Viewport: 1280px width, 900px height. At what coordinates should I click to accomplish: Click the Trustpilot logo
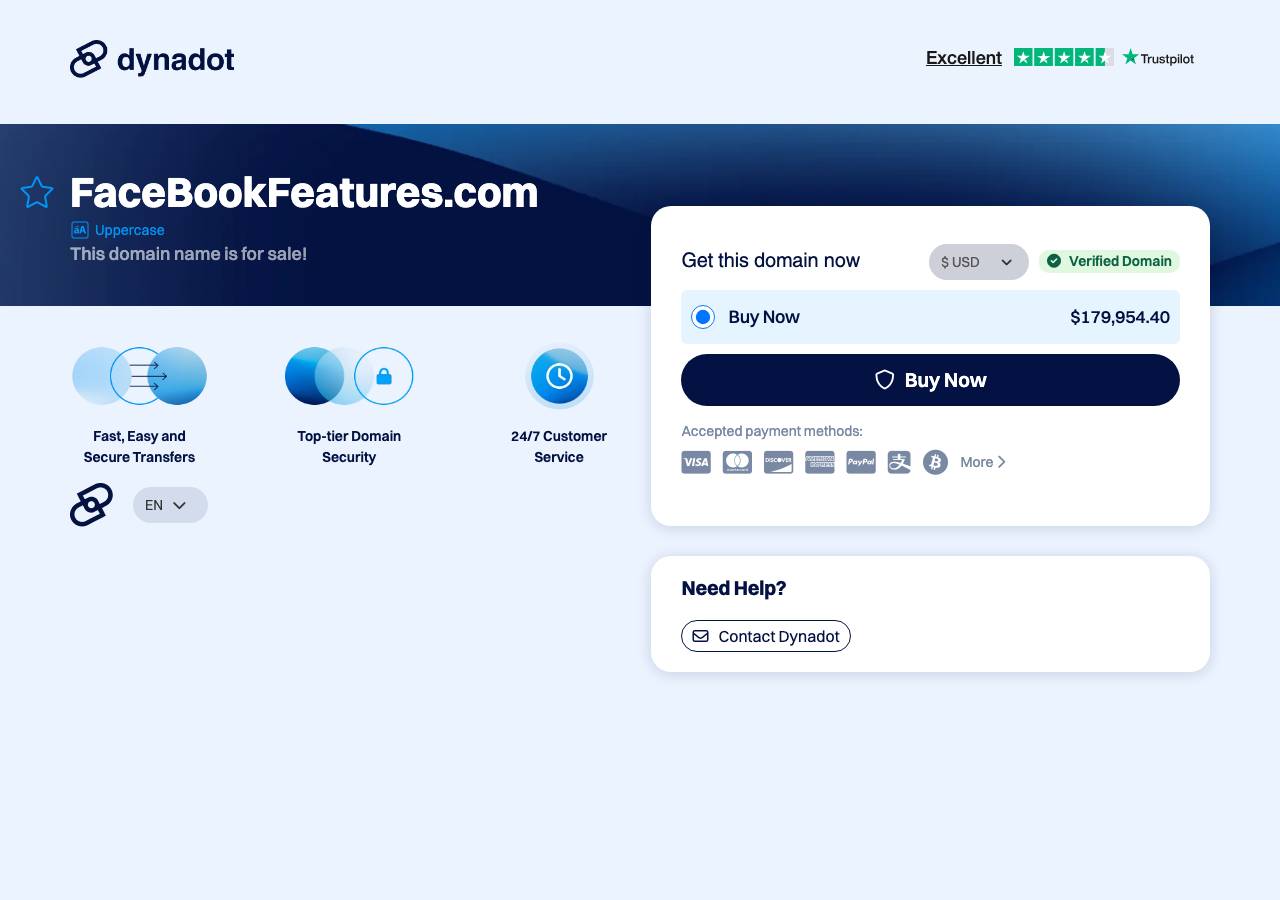pos(1158,58)
